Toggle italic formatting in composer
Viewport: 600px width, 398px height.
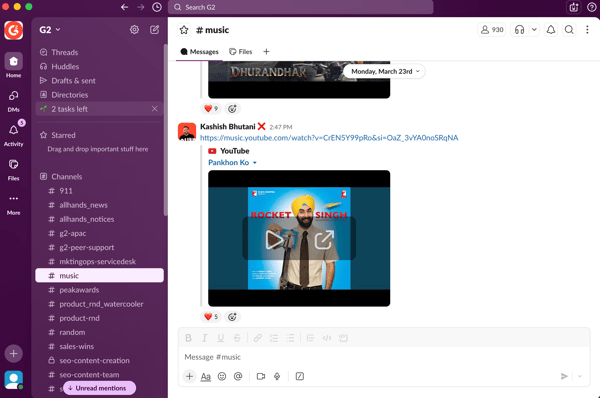click(x=204, y=338)
